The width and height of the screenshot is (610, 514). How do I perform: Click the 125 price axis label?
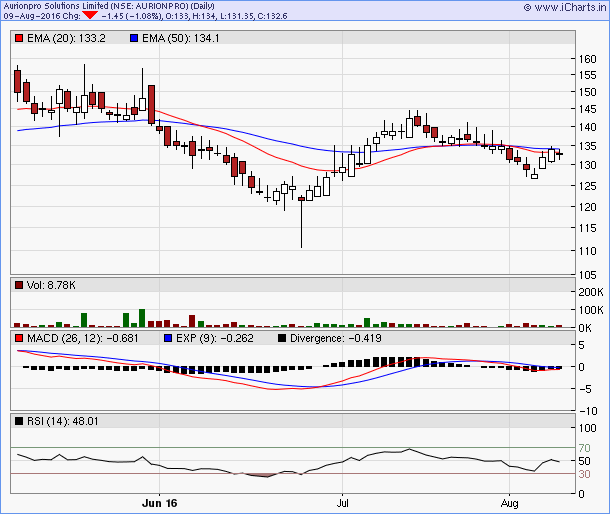(x=587, y=186)
